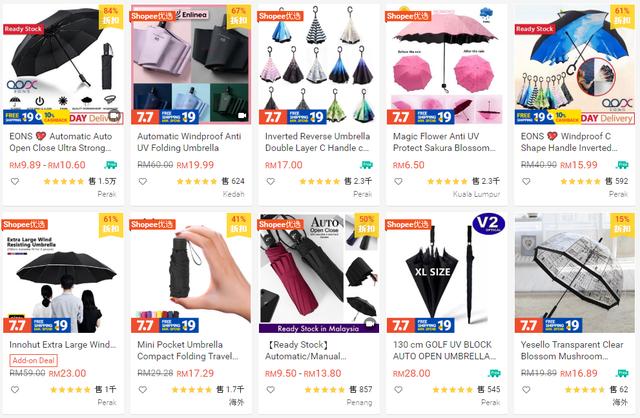Toggle heart on Automatic Windproof Anti UV umbrella
This screenshot has width=640, height=418.
(142, 181)
